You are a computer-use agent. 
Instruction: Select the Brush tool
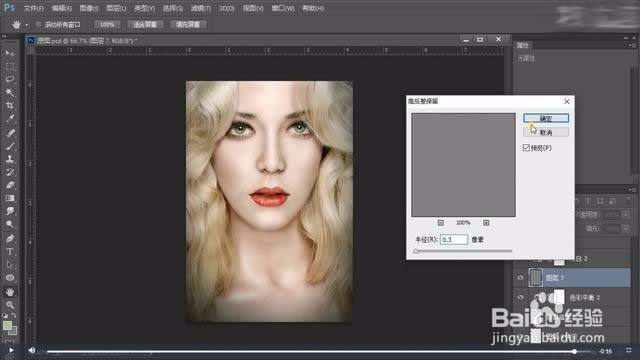point(10,146)
